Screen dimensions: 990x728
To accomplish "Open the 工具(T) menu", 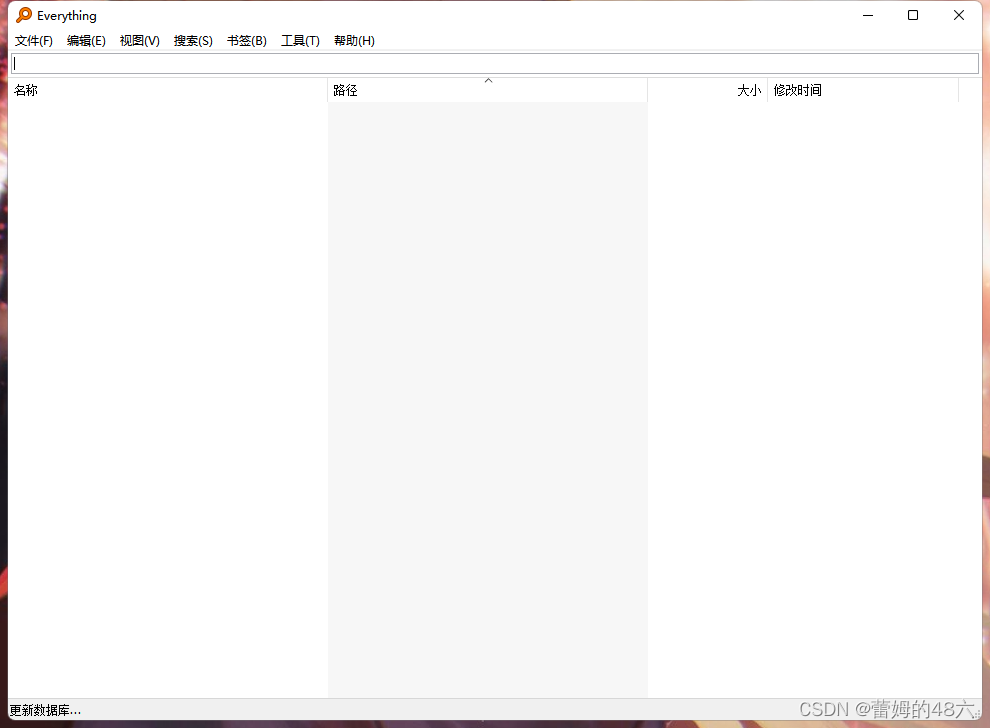I will [x=301, y=41].
